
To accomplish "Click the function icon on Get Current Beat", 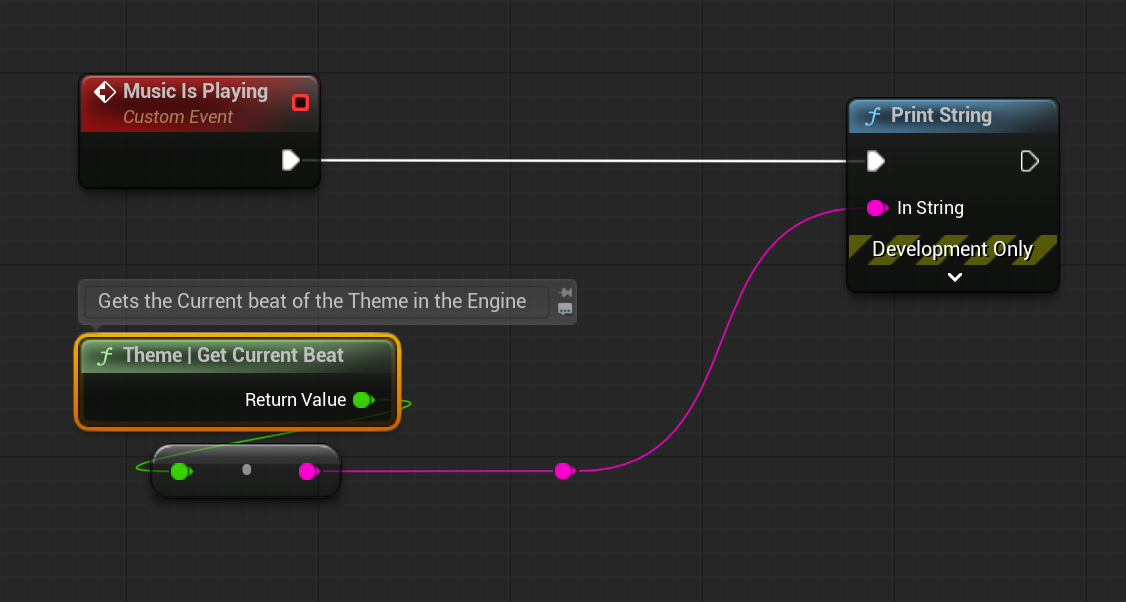I will point(104,356).
